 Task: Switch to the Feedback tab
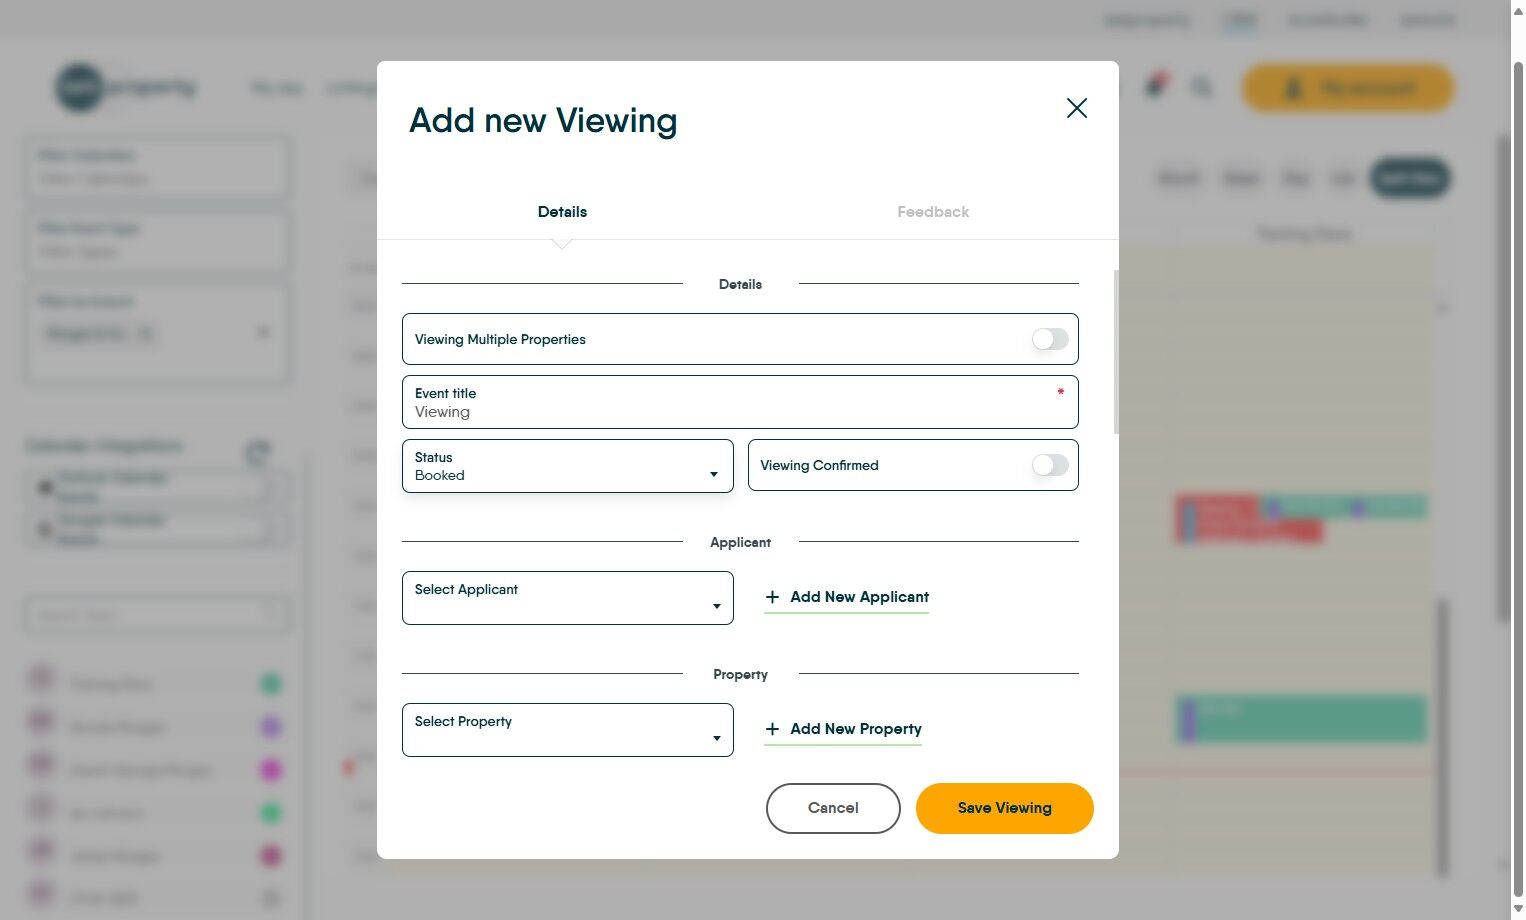932,211
